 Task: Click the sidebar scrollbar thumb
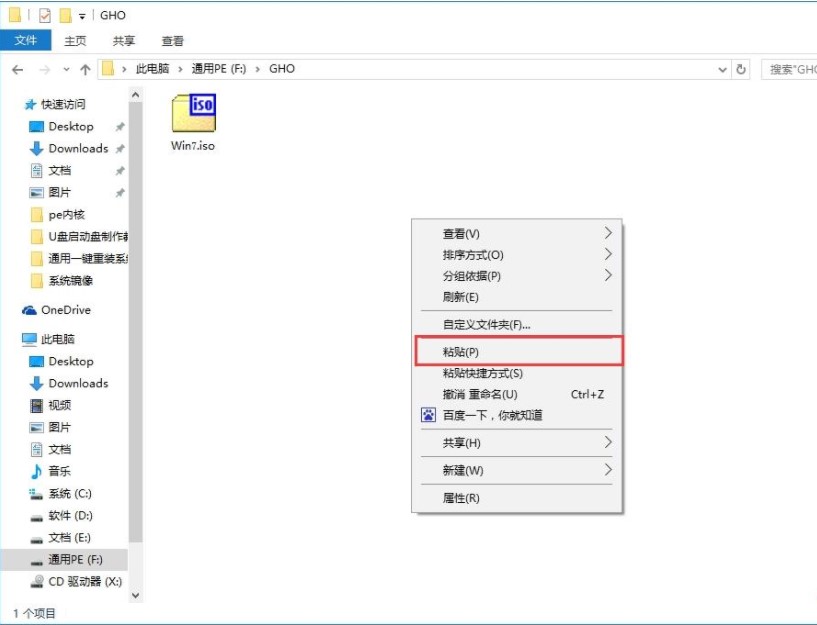tap(135, 322)
